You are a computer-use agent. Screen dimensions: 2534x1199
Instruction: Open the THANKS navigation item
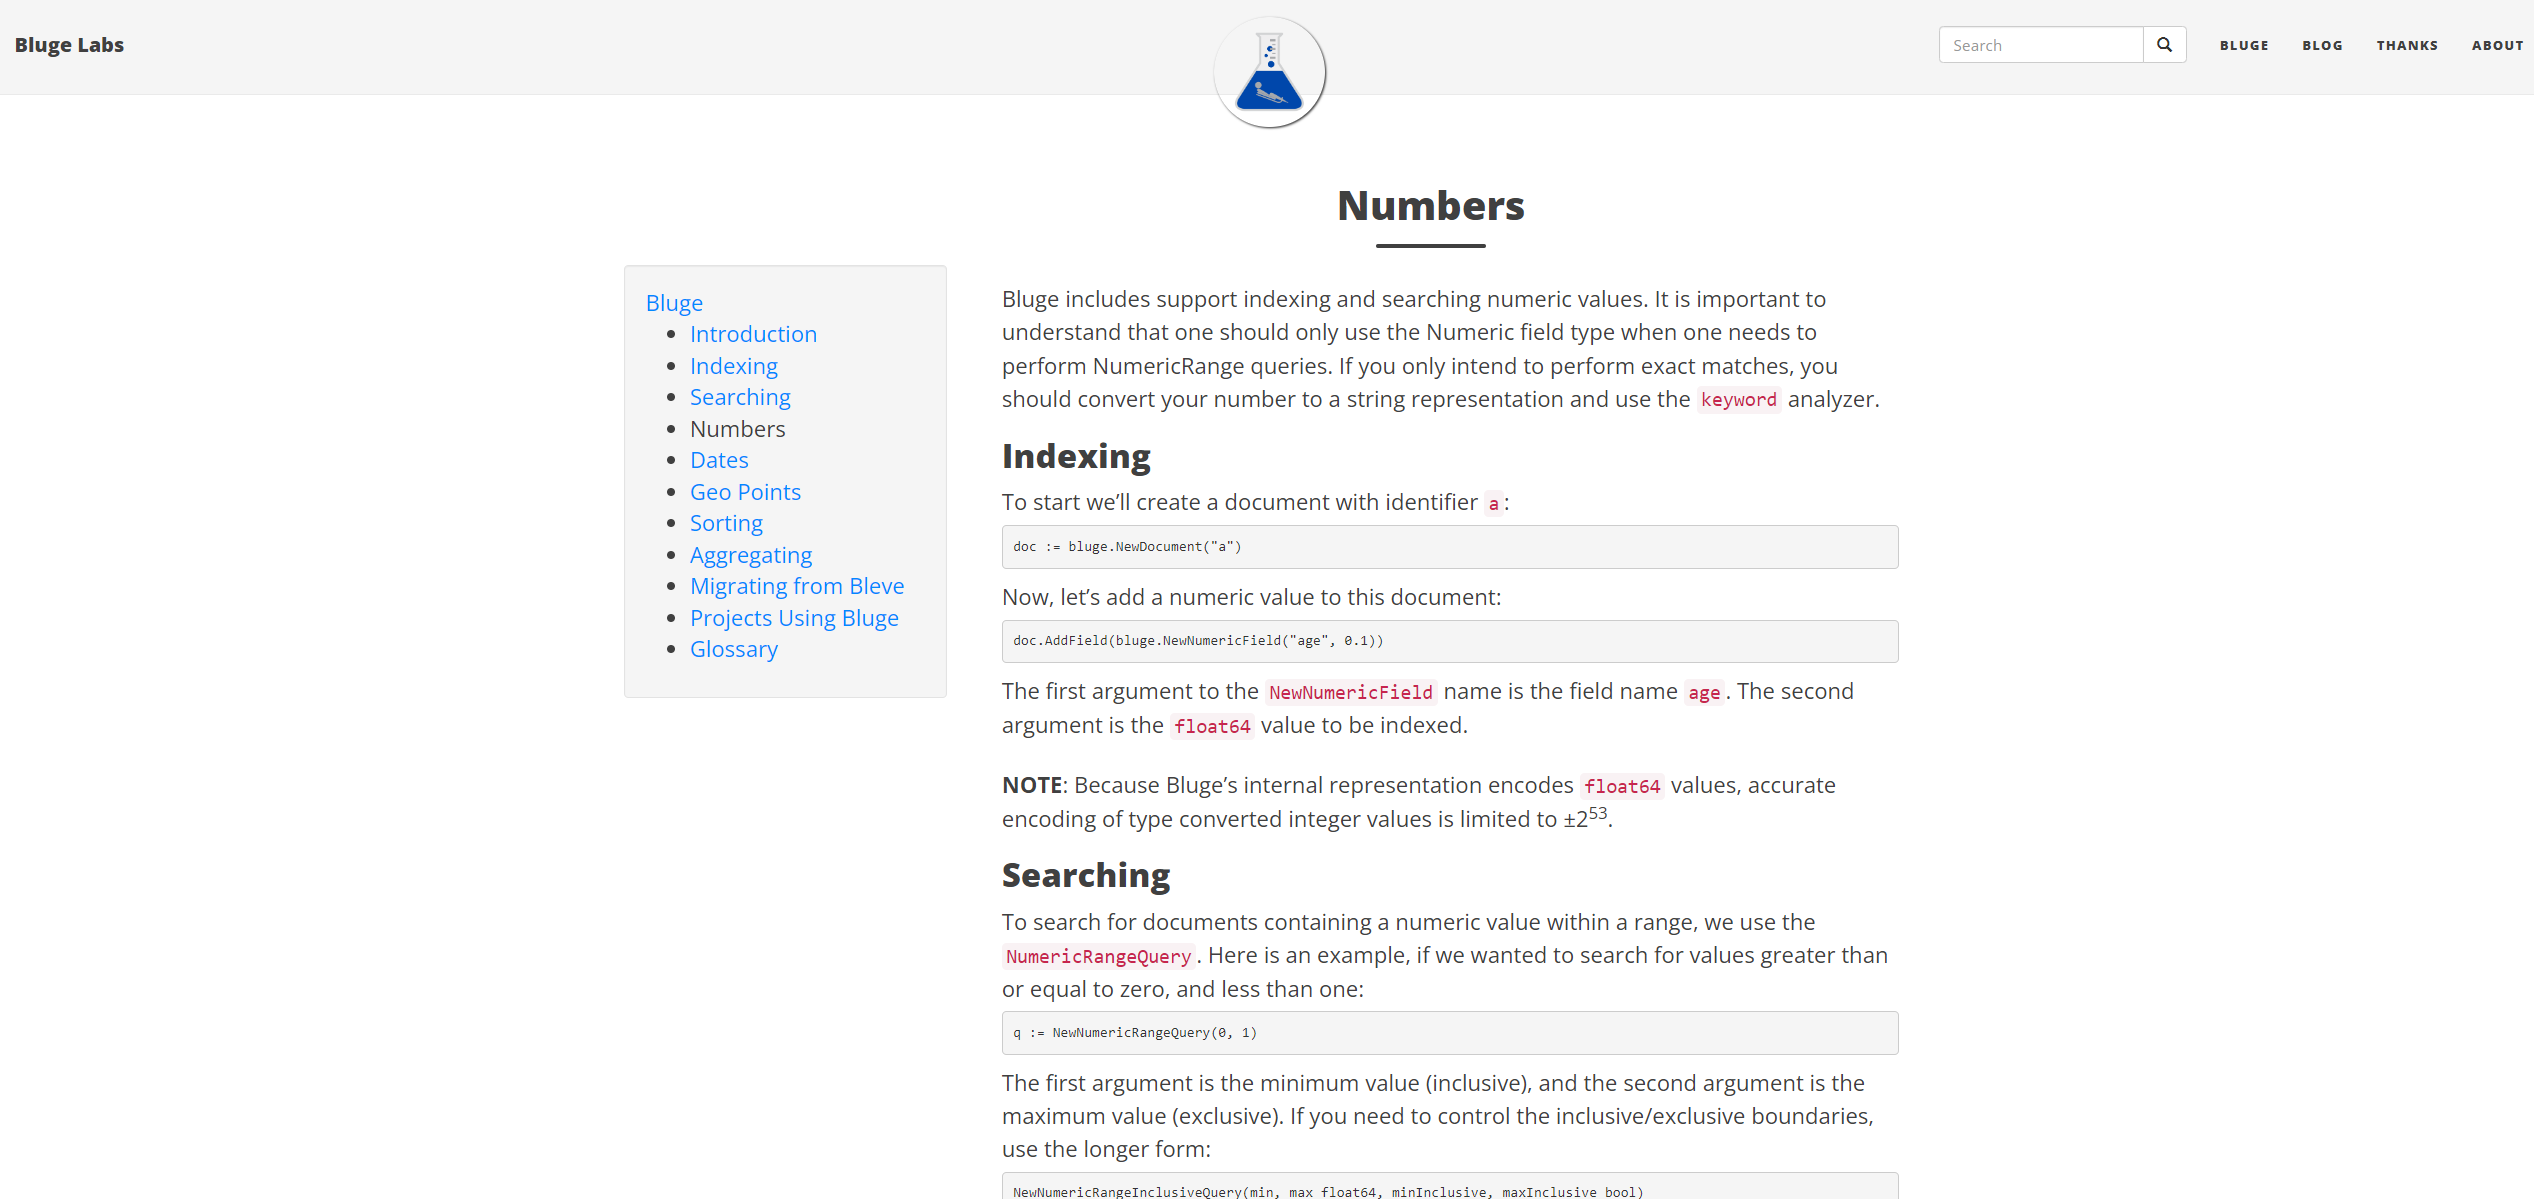click(2407, 45)
